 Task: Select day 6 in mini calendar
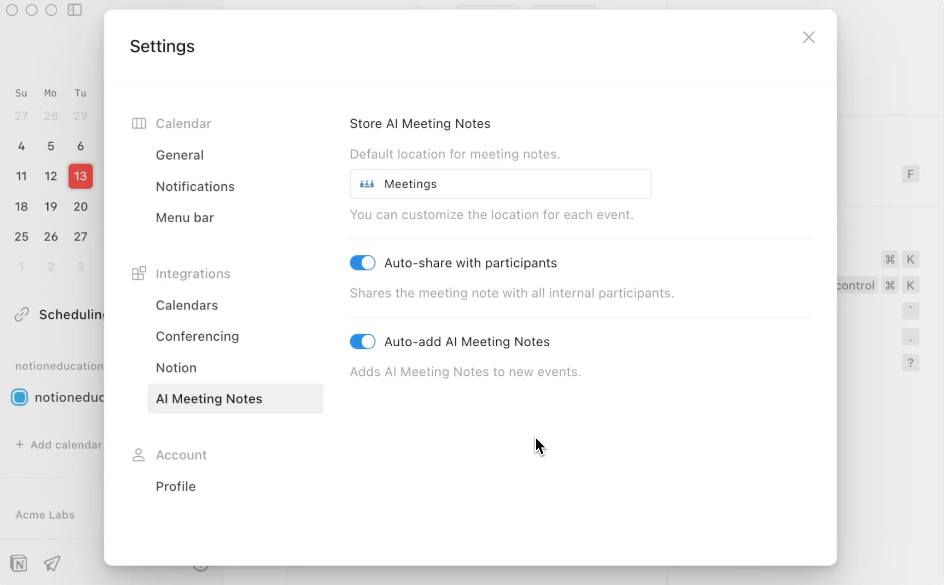[x=81, y=146]
